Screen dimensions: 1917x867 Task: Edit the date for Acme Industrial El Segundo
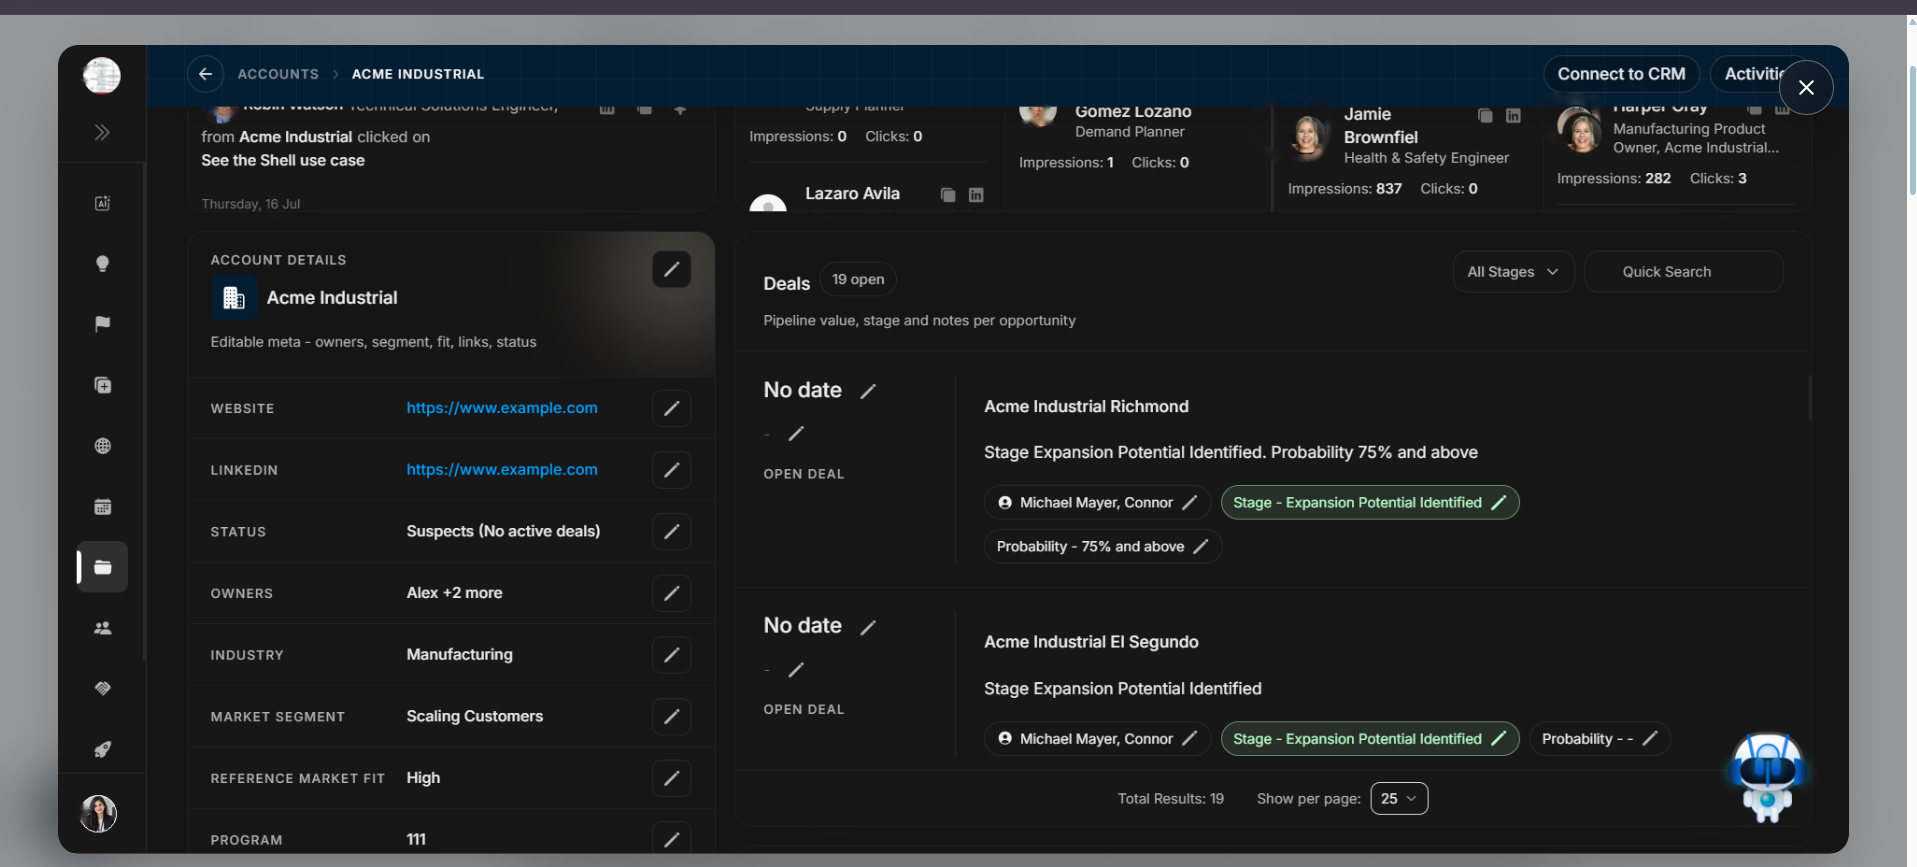(x=868, y=627)
